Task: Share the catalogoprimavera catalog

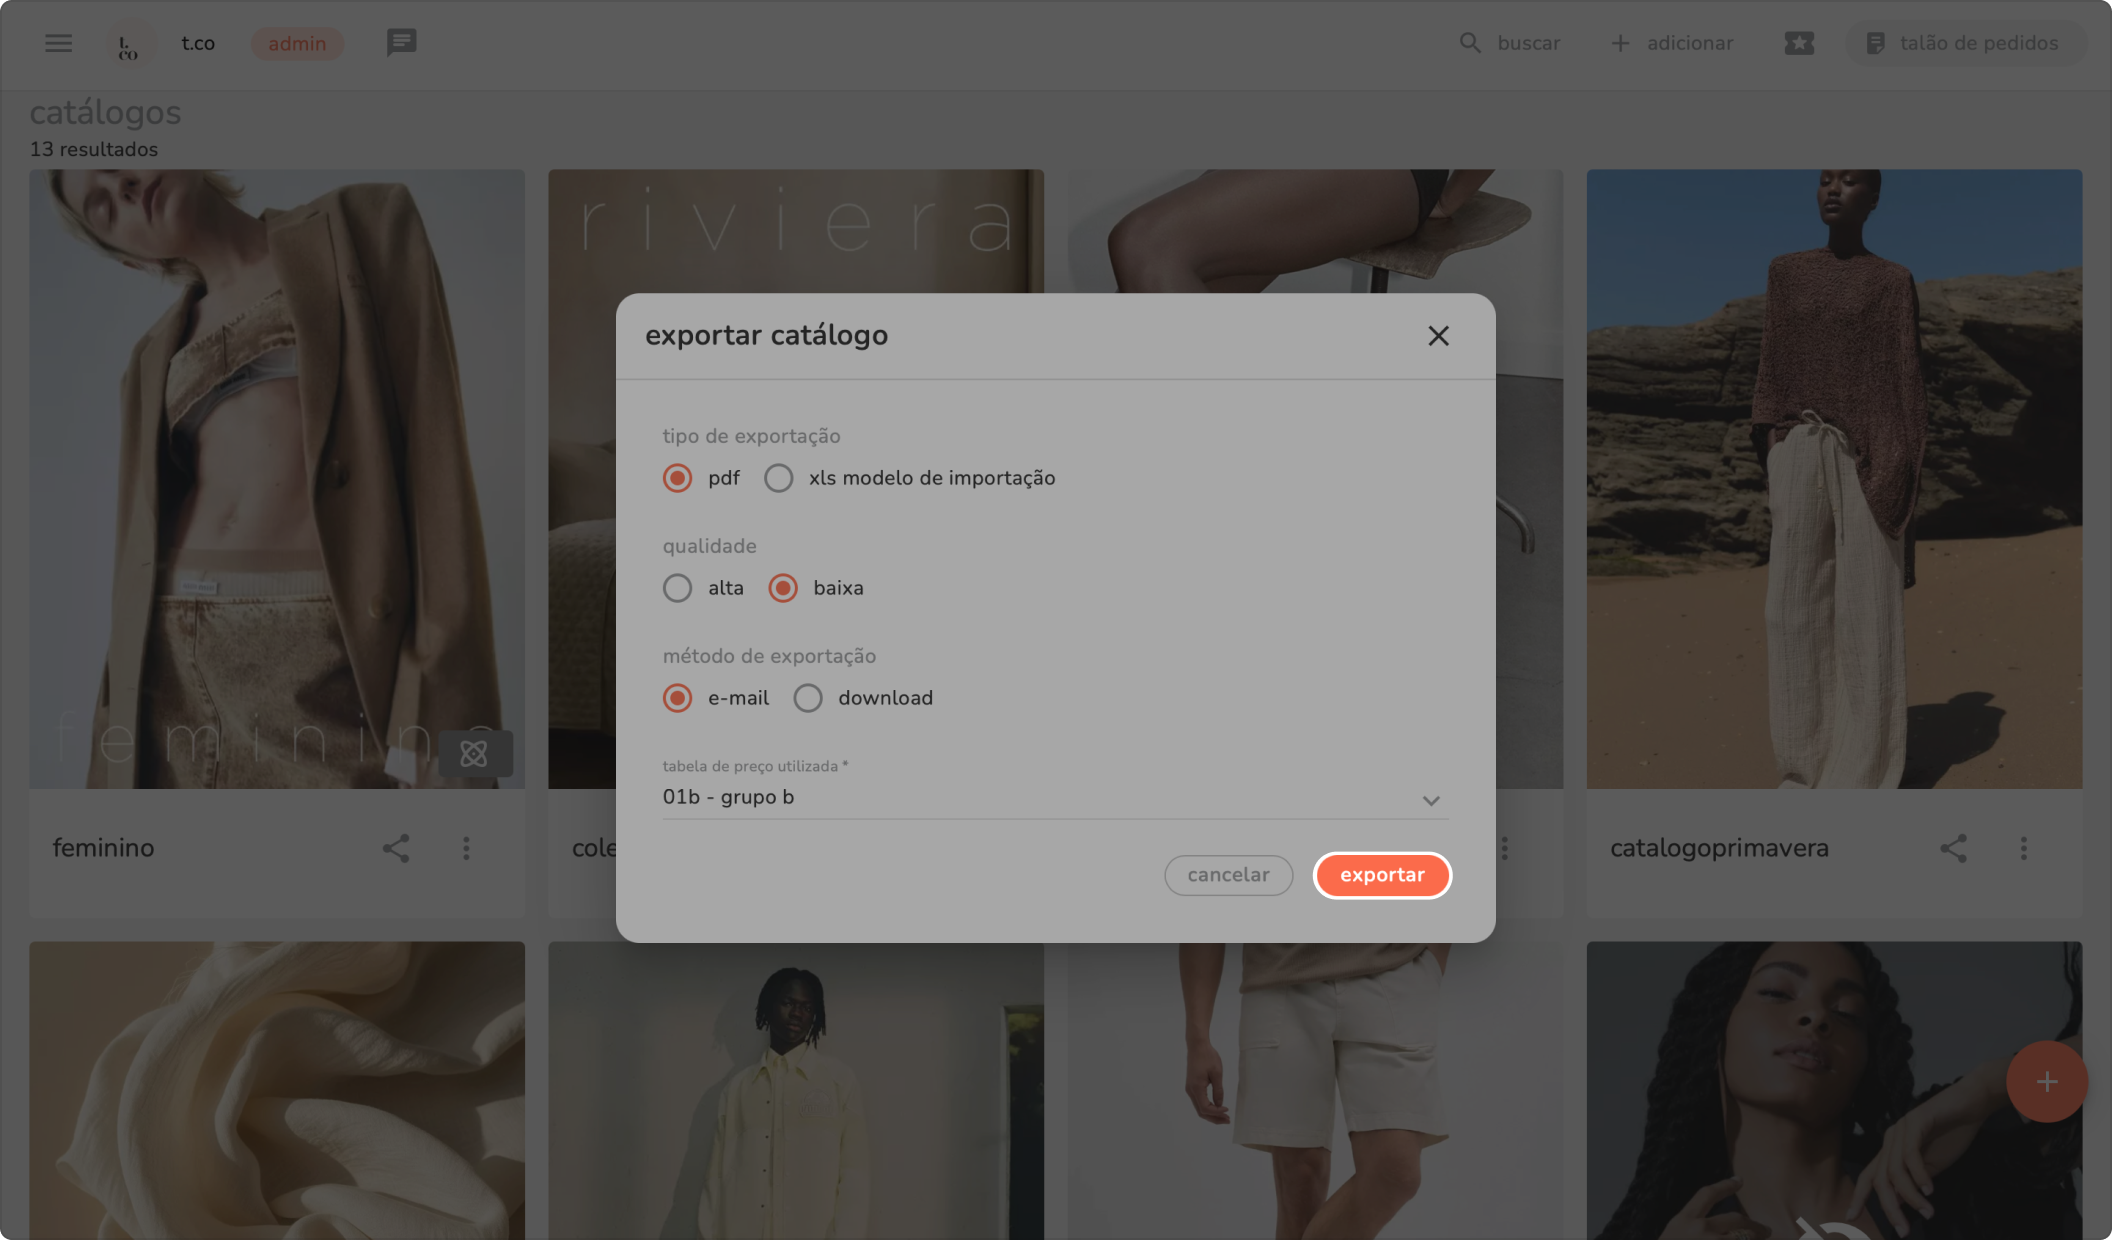Action: pos(1954,849)
